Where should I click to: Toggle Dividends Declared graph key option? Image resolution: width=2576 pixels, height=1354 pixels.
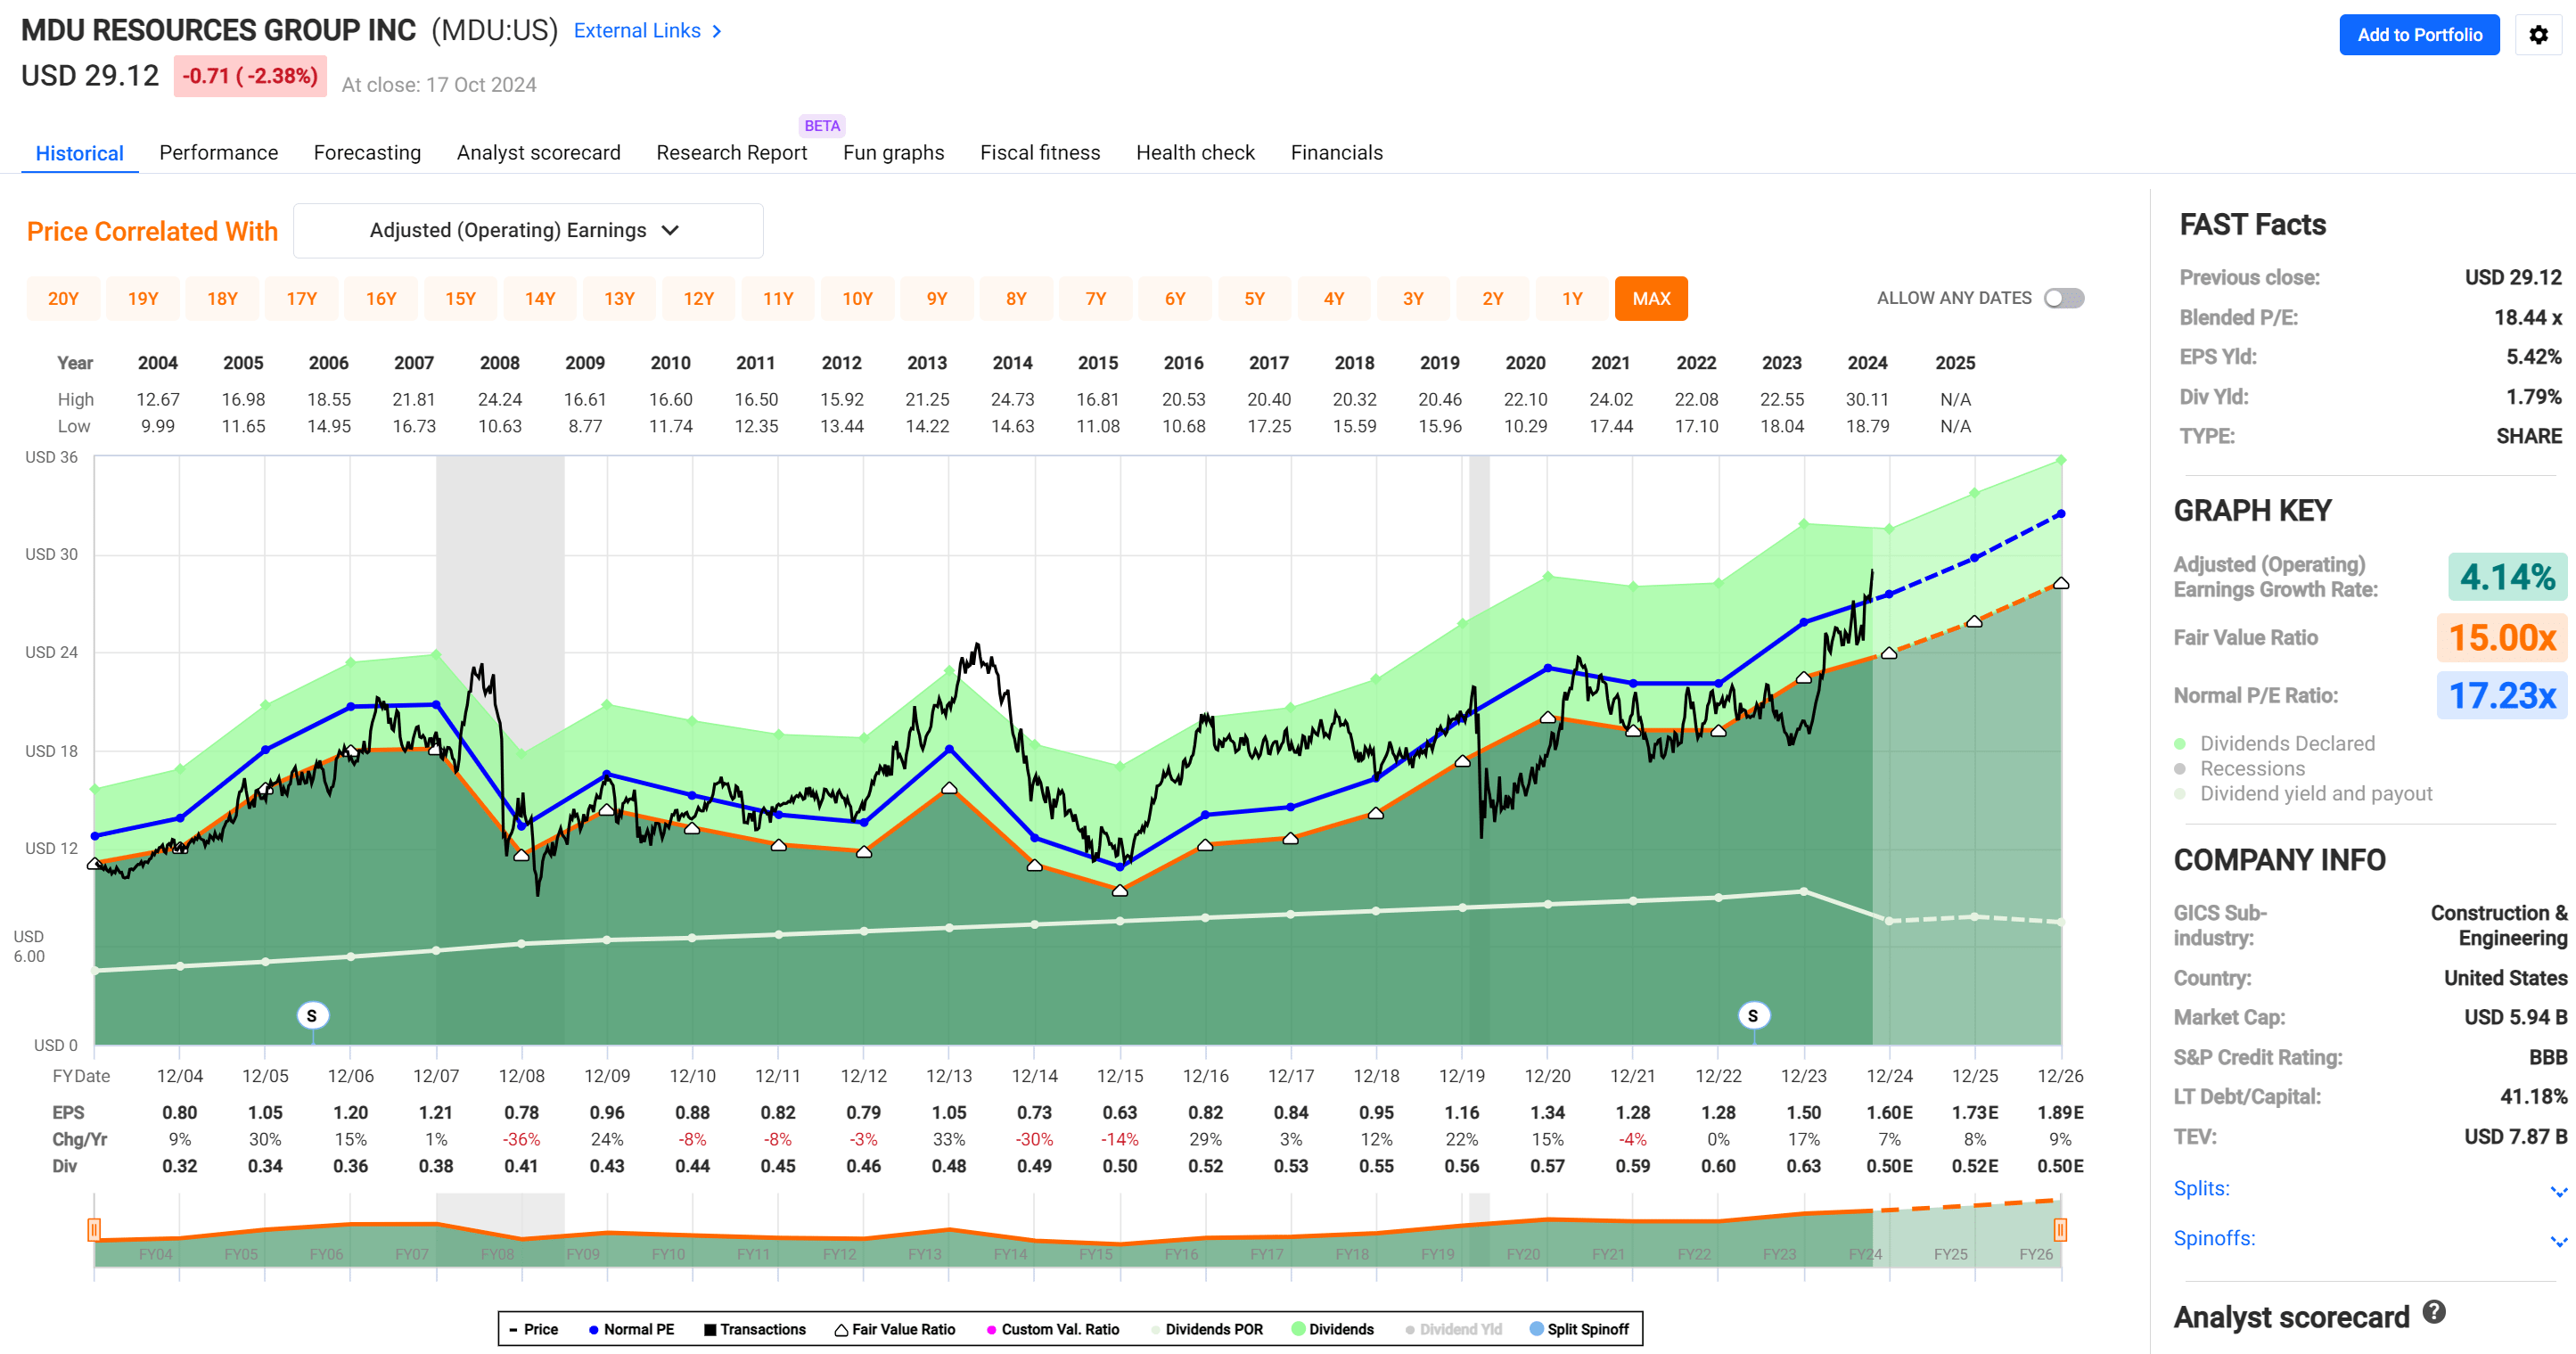[x=2286, y=743]
